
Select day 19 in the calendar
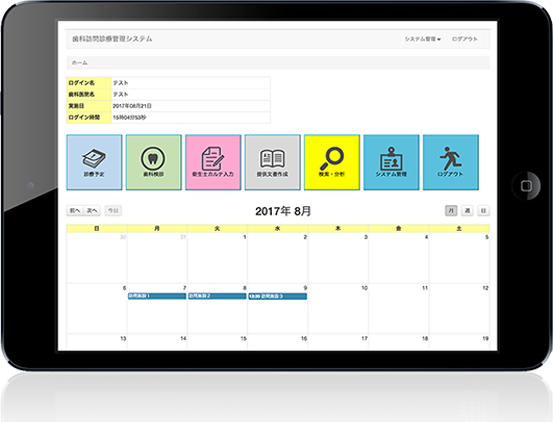459,342
